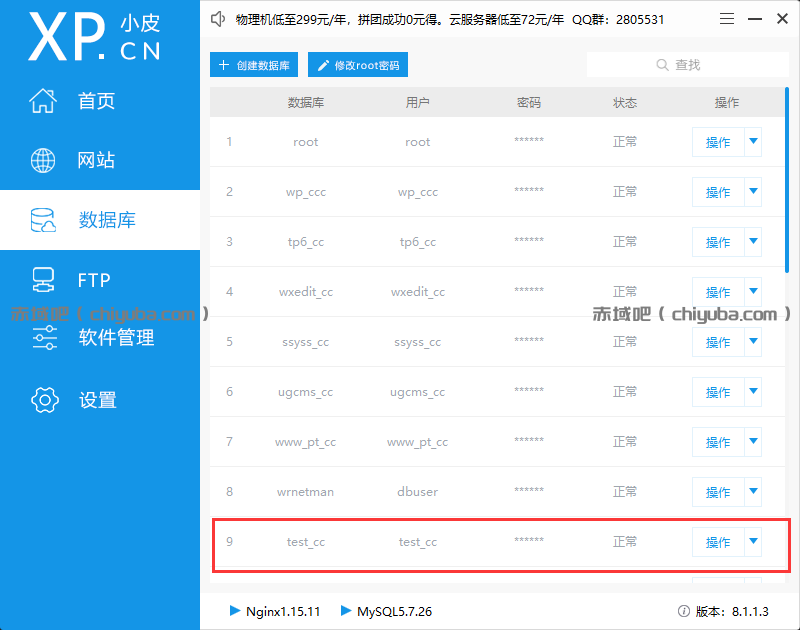This screenshot has width=800, height=630.
Task: Minimize the XP.CN window
Action: coord(755,19)
